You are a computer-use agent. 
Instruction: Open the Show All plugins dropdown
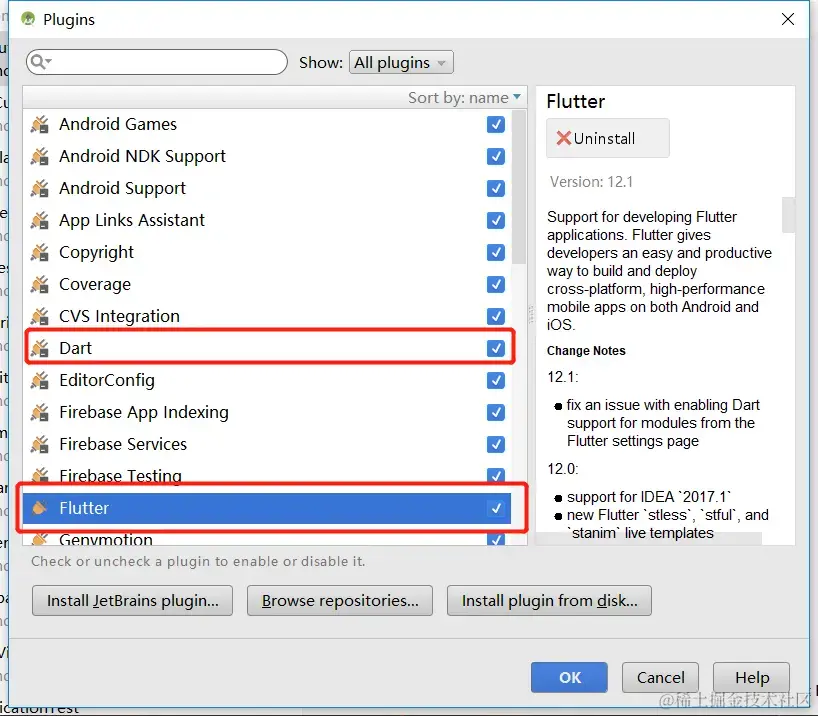[401, 63]
